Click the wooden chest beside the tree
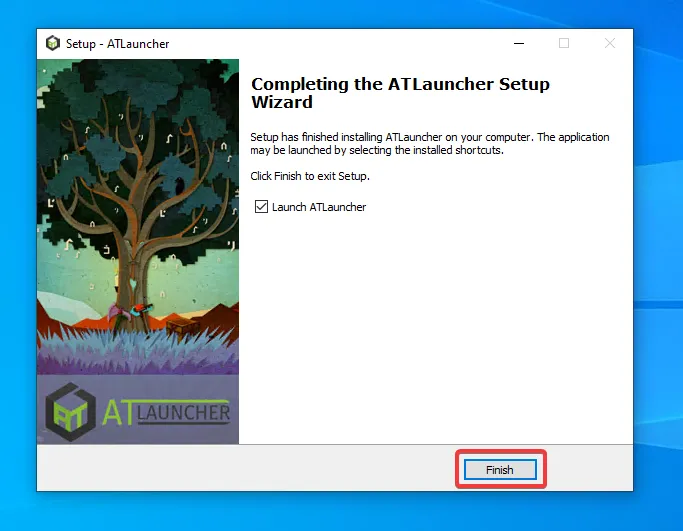Viewport: 683px width, 531px height. tap(180, 325)
